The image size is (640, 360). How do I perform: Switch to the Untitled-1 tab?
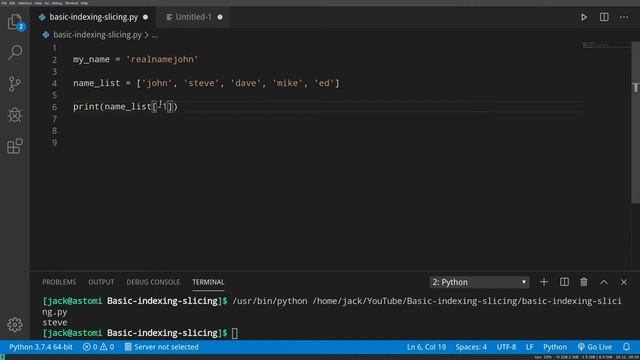click(x=193, y=17)
